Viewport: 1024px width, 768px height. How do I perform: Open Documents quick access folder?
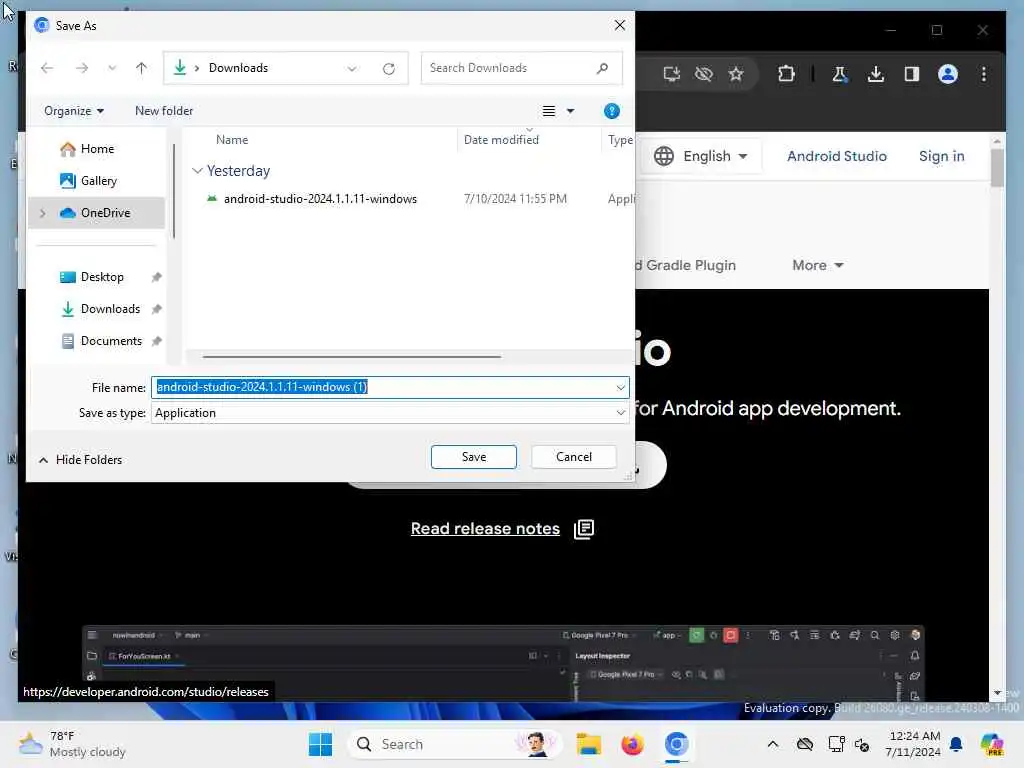click(111, 341)
